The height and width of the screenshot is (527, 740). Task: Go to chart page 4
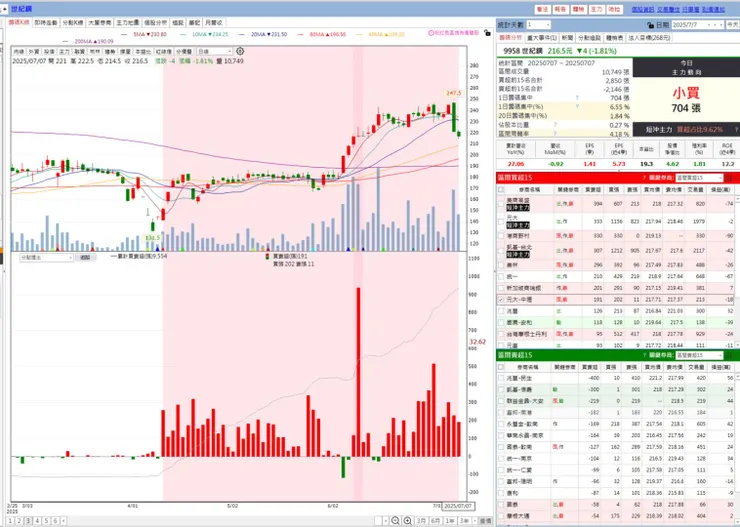(37, 521)
